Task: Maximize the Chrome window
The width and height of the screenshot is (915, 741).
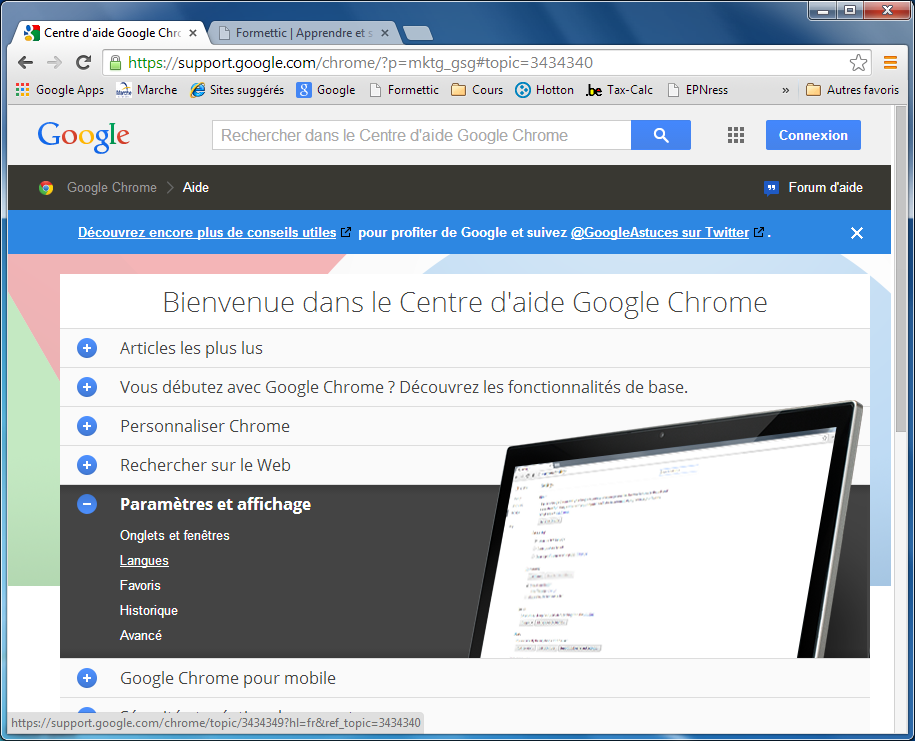Action: click(850, 11)
